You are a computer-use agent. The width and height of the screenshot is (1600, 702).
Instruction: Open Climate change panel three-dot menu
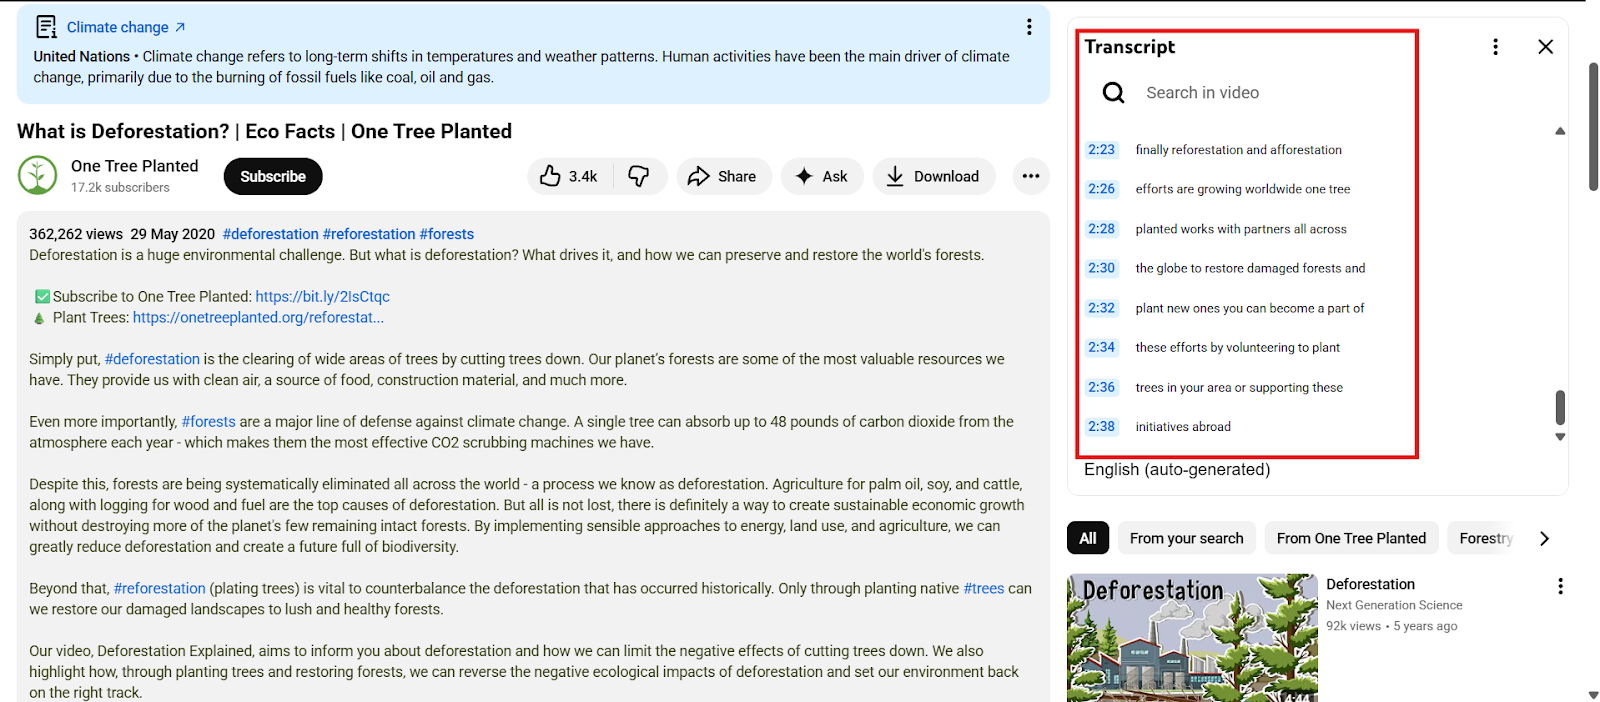(x=1029, y=27)
